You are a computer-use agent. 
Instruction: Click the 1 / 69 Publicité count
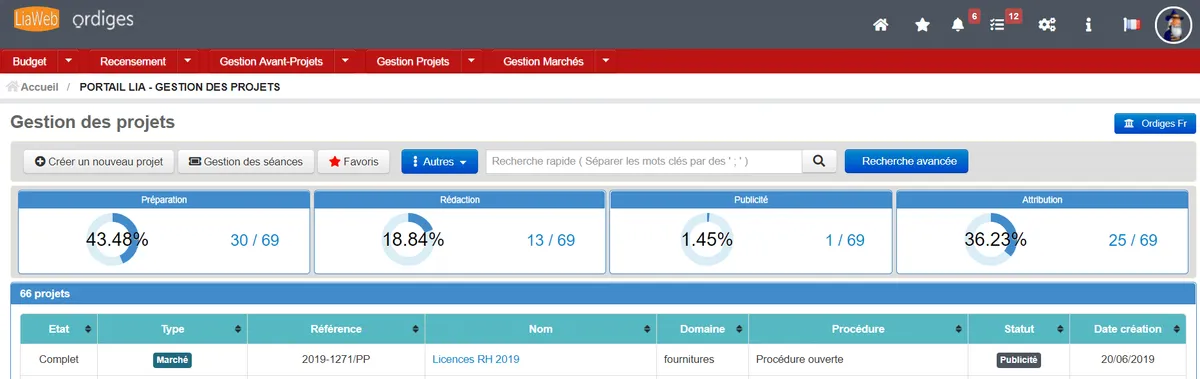tap(845, 241)
